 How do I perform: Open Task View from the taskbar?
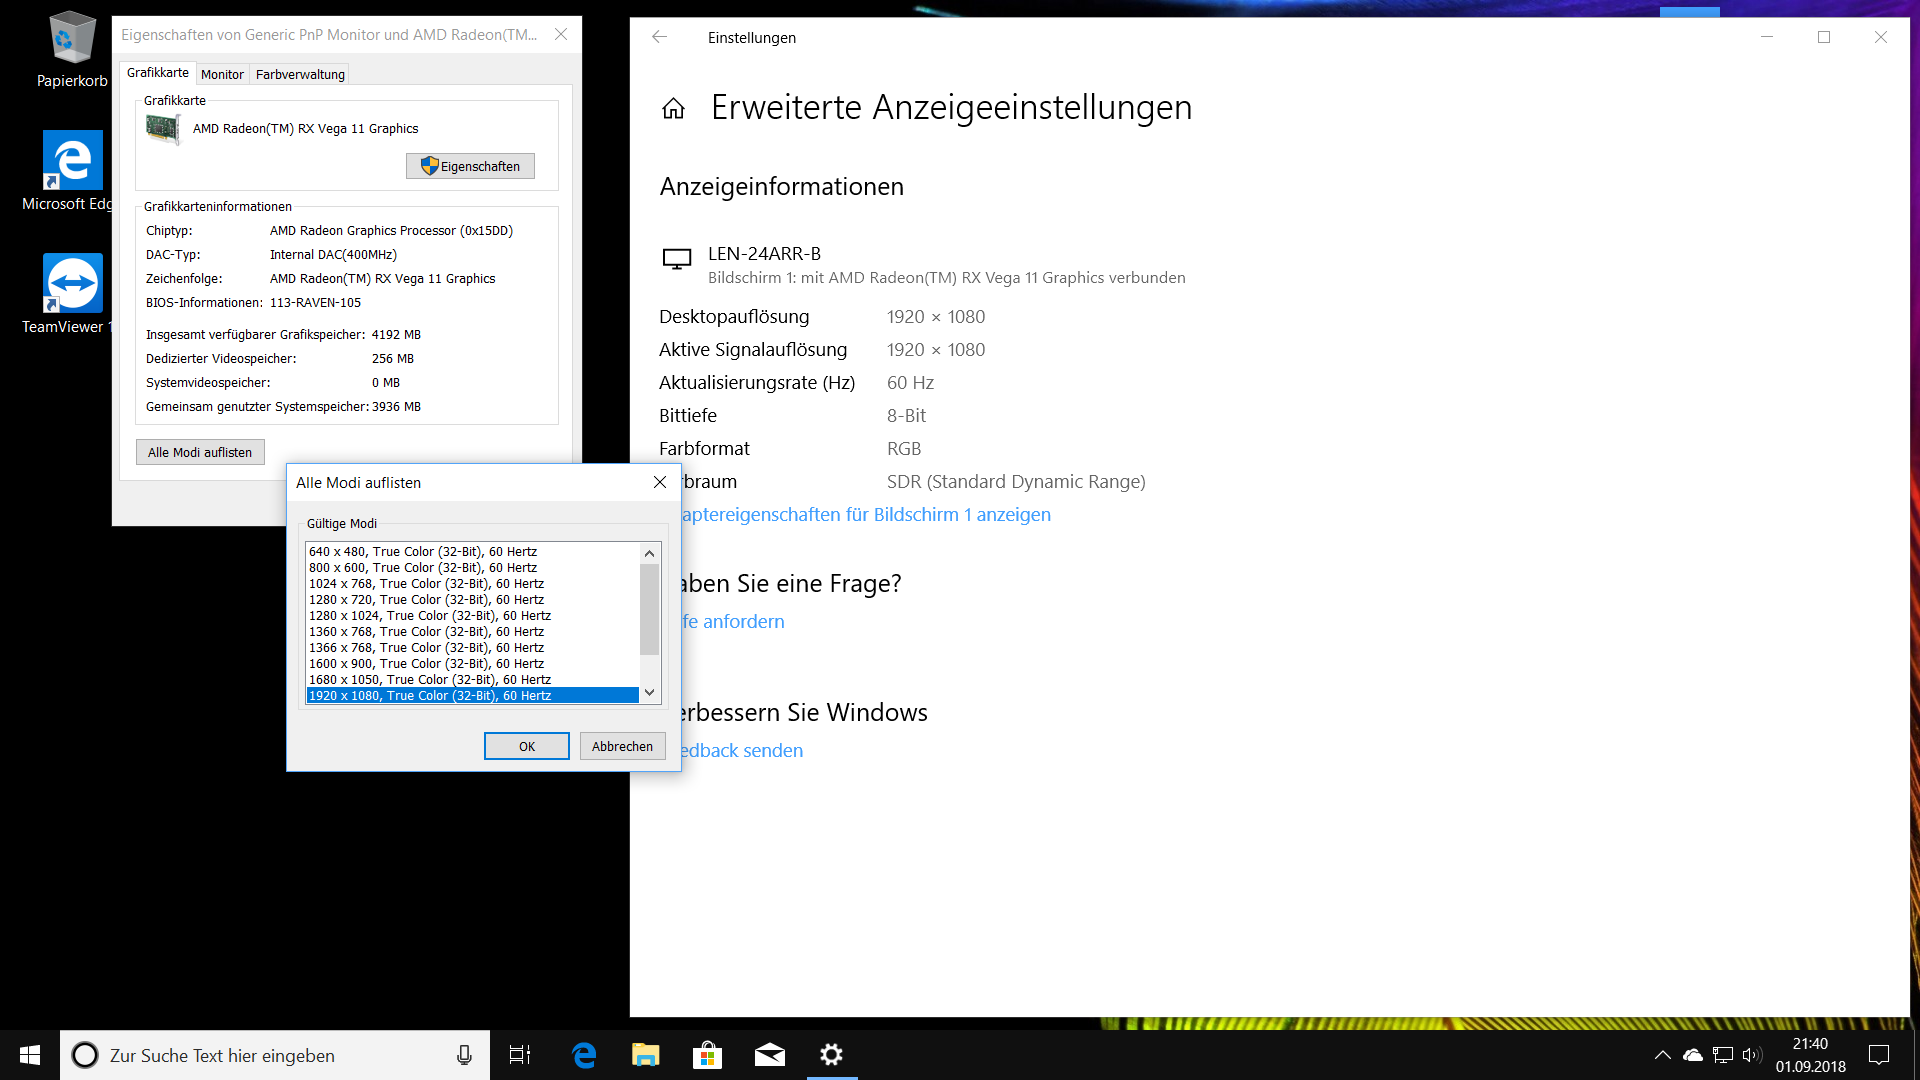point(520,1055)
